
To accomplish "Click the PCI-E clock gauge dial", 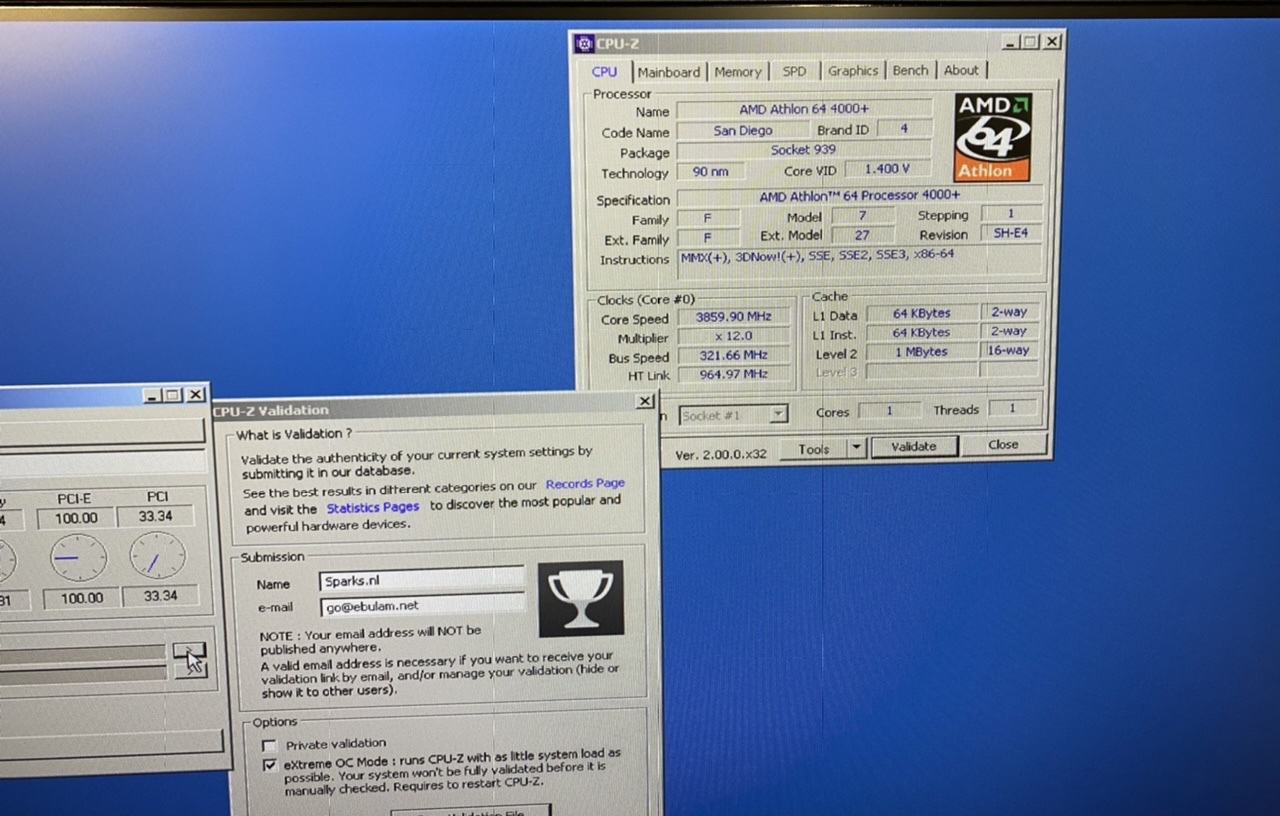I will click(78, 557).
